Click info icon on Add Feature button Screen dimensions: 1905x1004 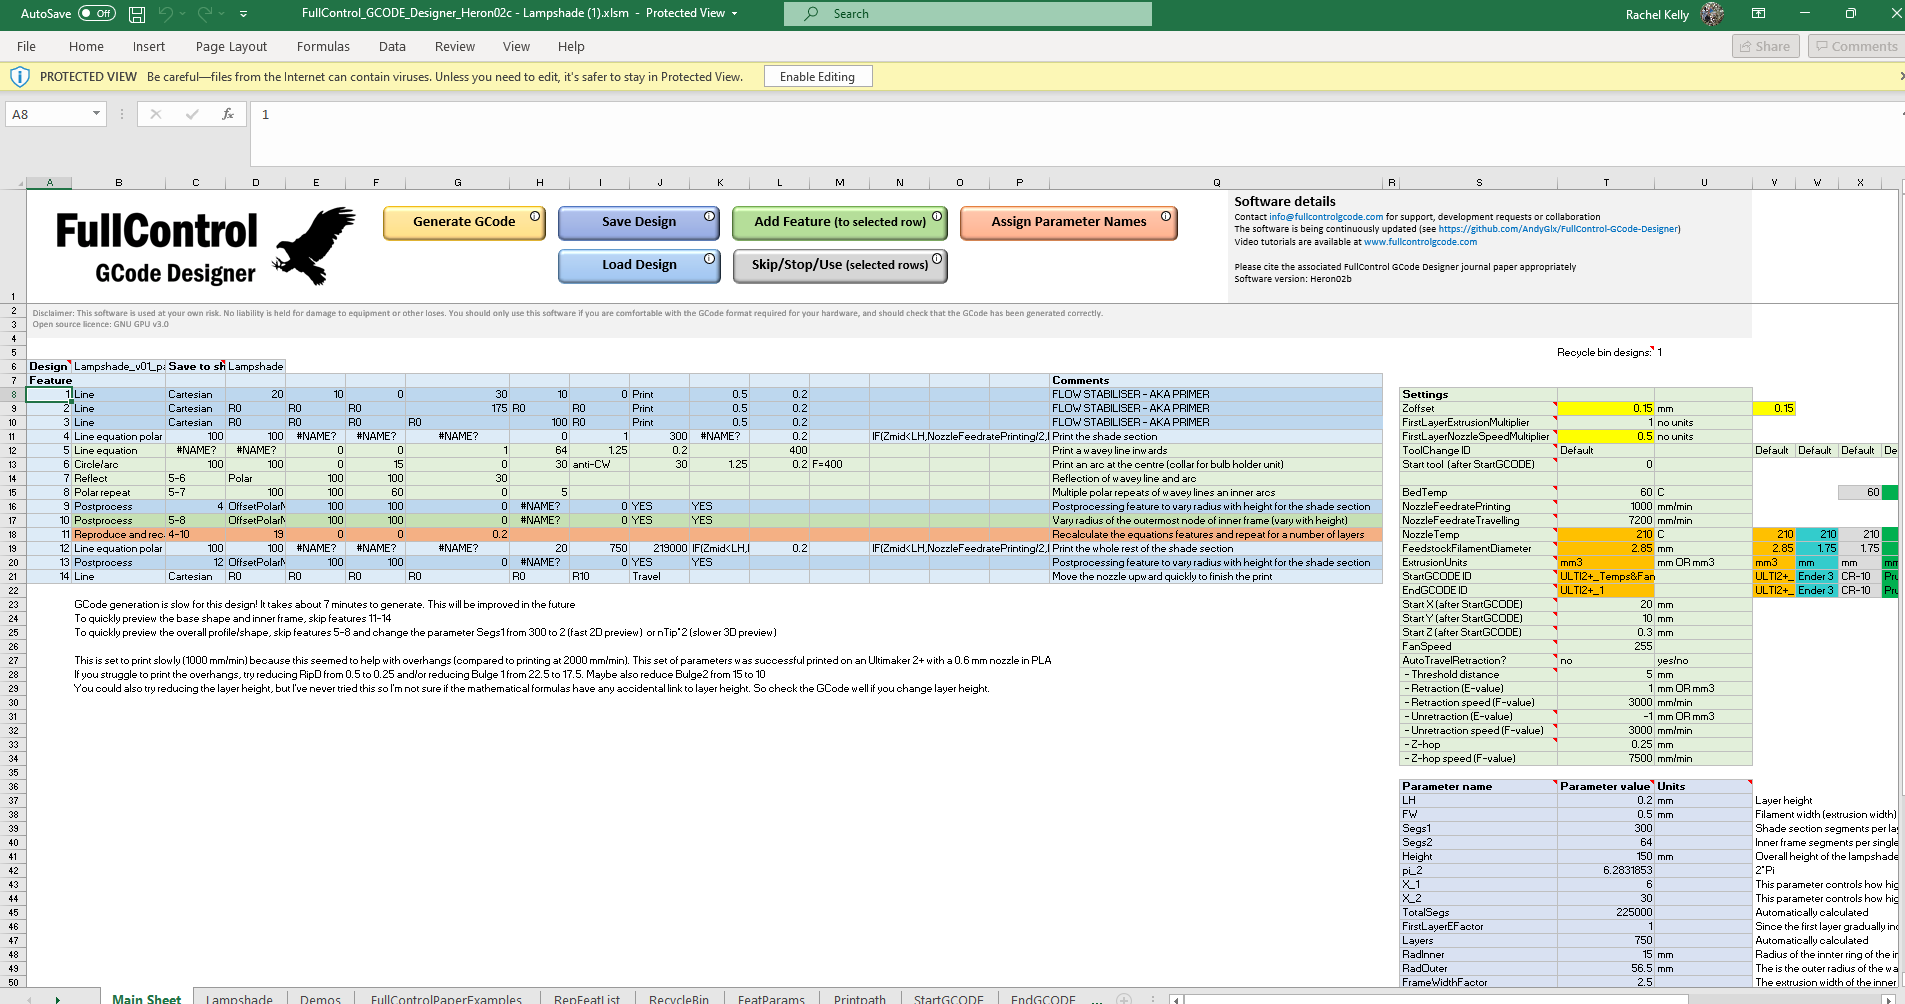coord(937,216)
